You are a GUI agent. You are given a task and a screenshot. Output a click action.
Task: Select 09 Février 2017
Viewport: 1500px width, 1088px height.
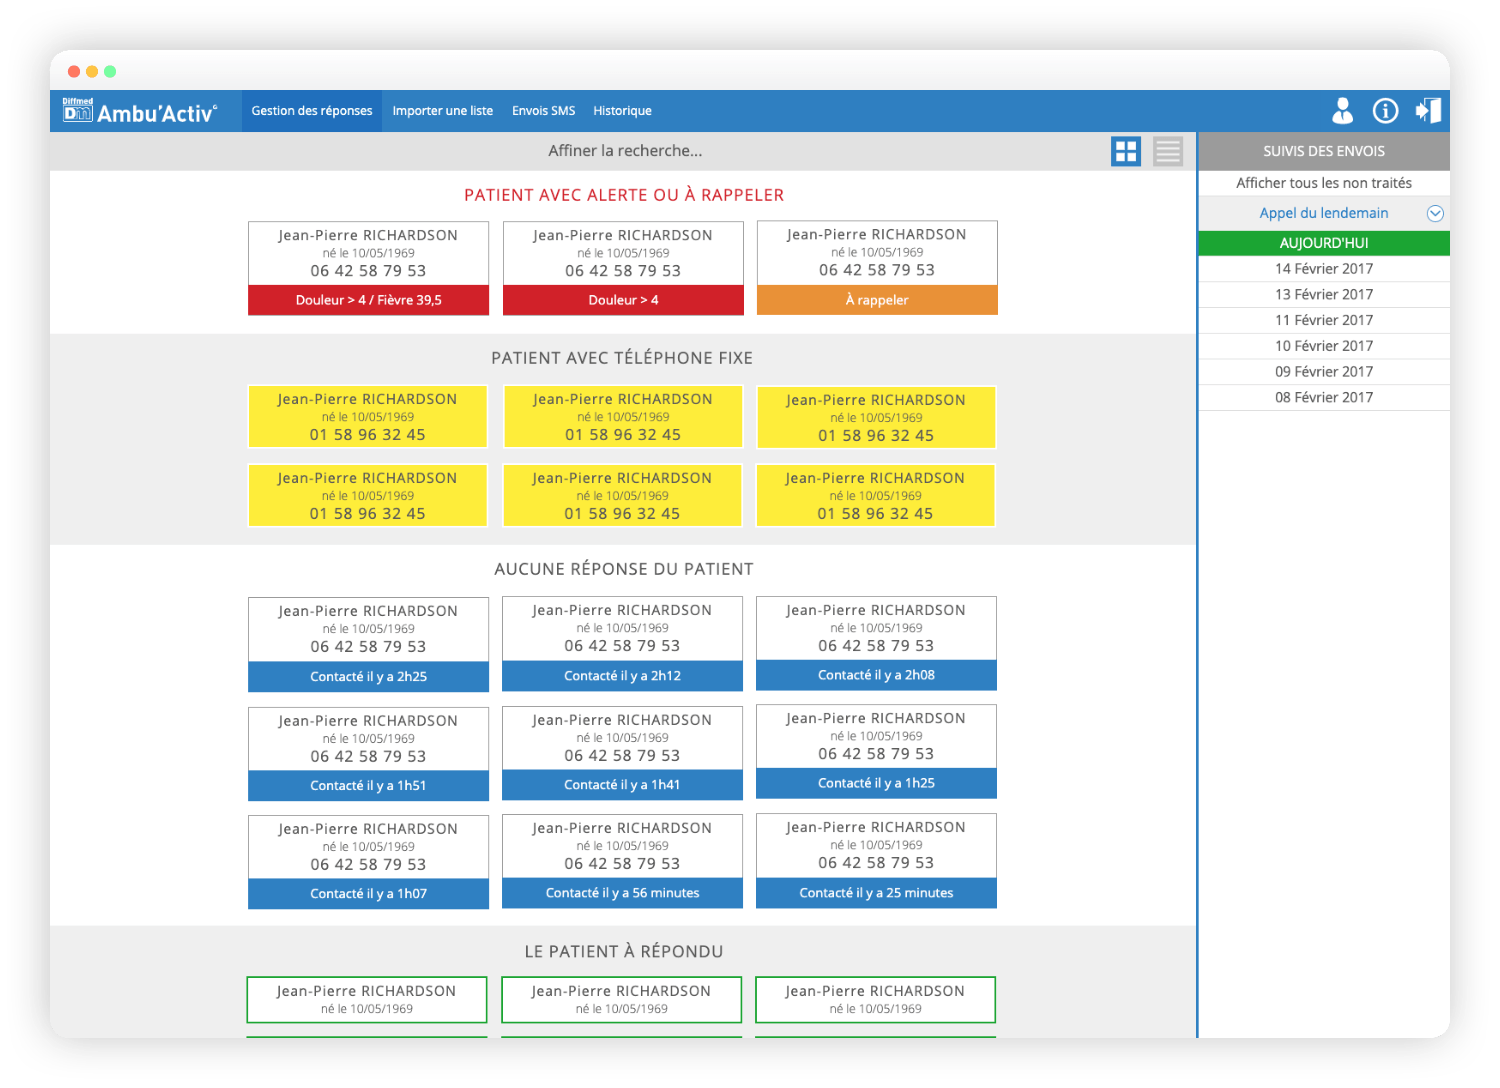click(1324, 372)
